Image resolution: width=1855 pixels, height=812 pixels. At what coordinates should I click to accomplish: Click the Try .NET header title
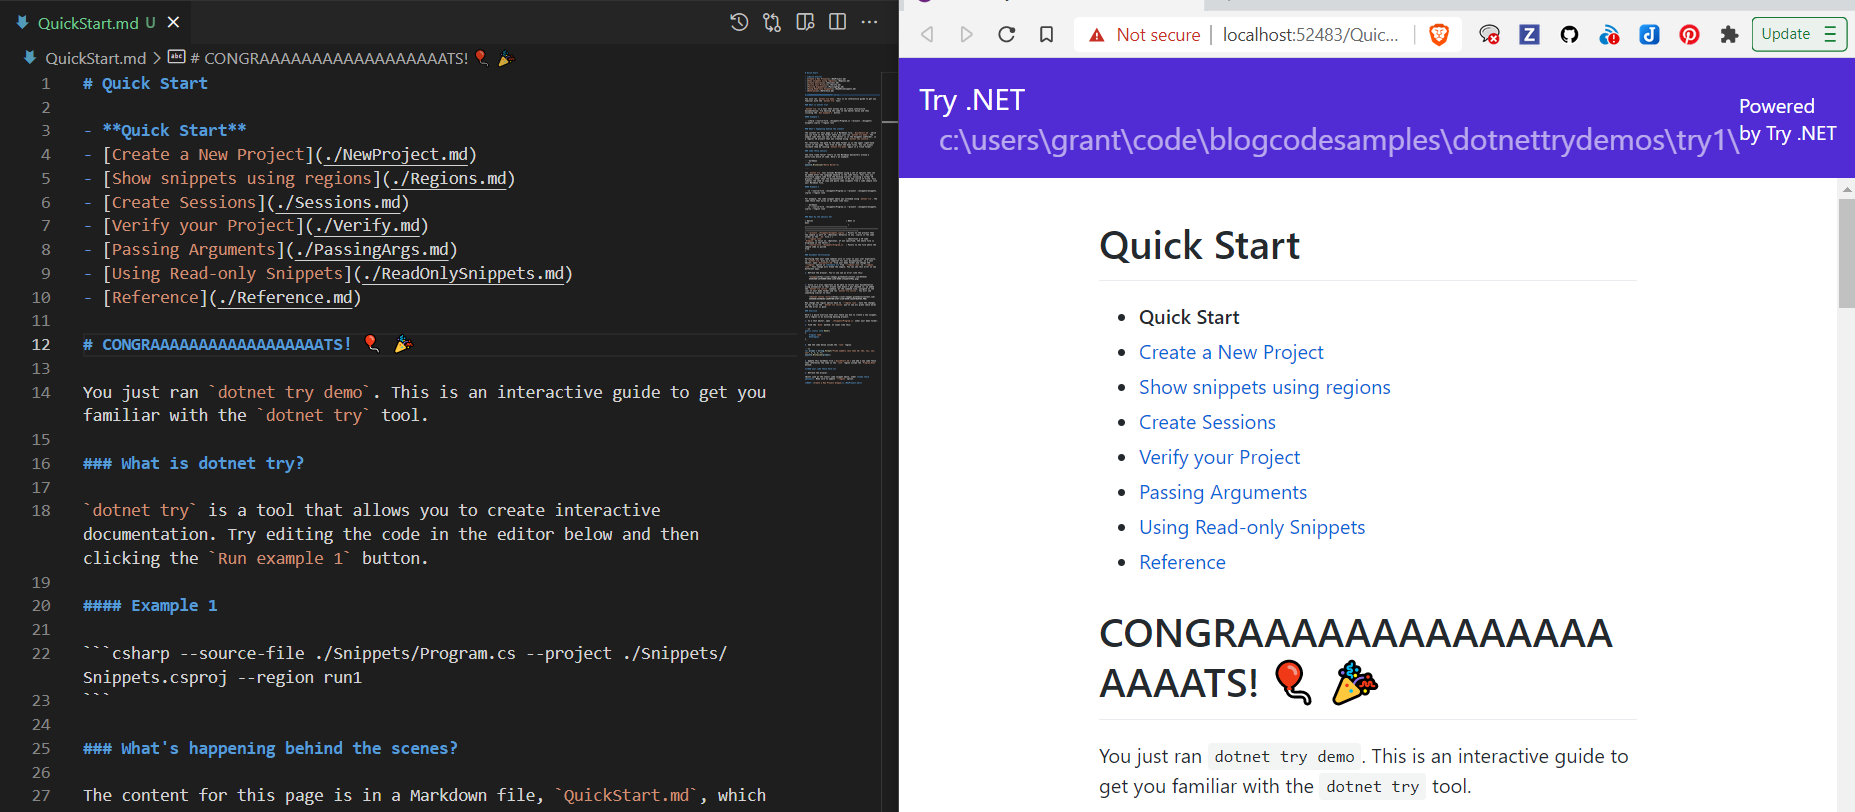tap(972, 100)
